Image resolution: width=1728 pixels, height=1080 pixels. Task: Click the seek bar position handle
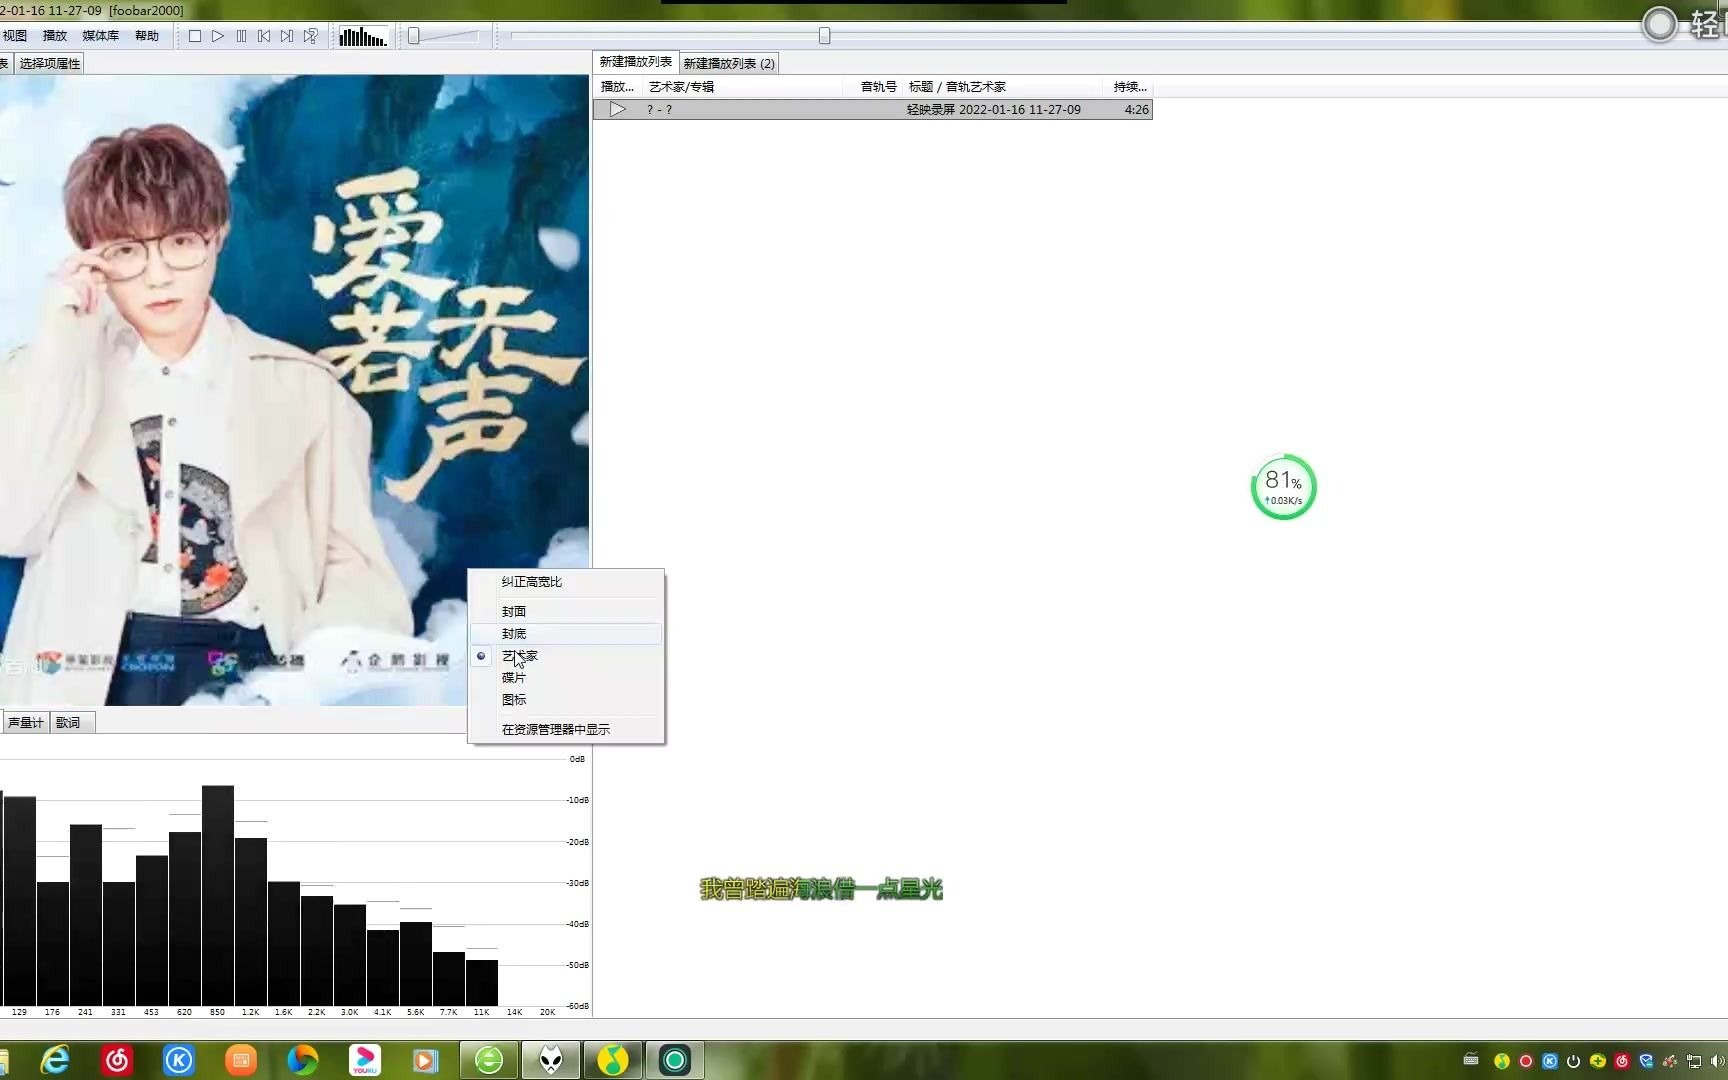pos(824,36)
